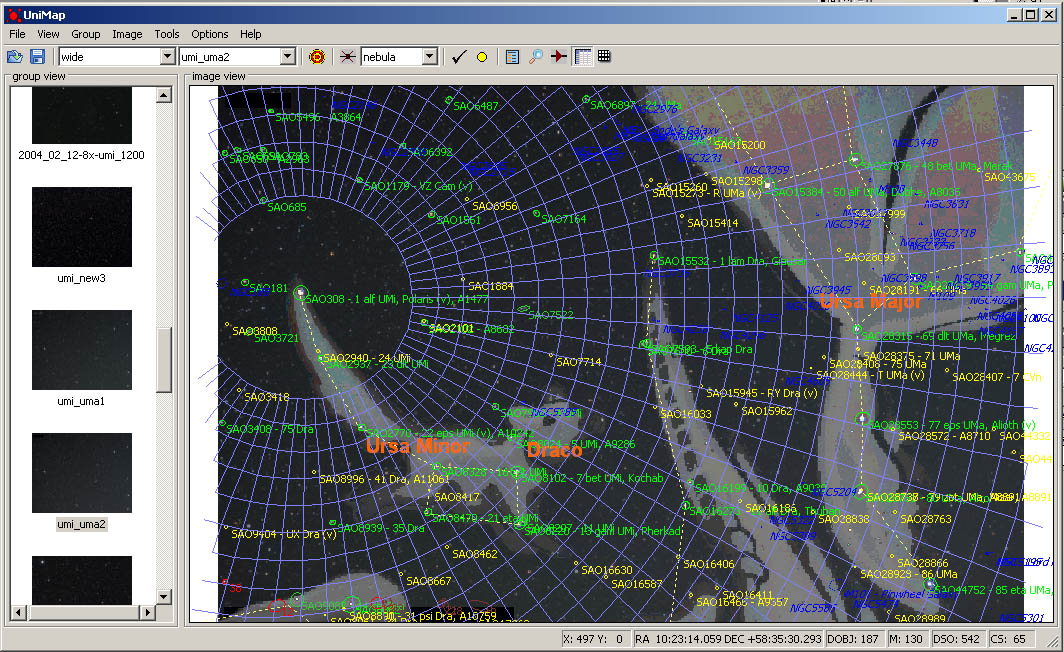Click the yellow circle toolbar icon

(x=481, y=57)
